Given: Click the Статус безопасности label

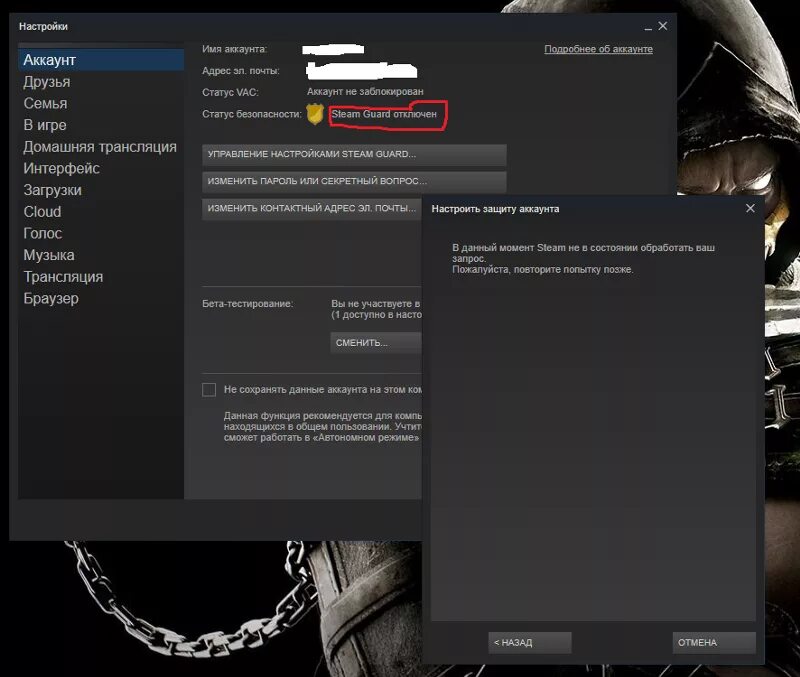Looking at the screenshot, I should point(252,114).
